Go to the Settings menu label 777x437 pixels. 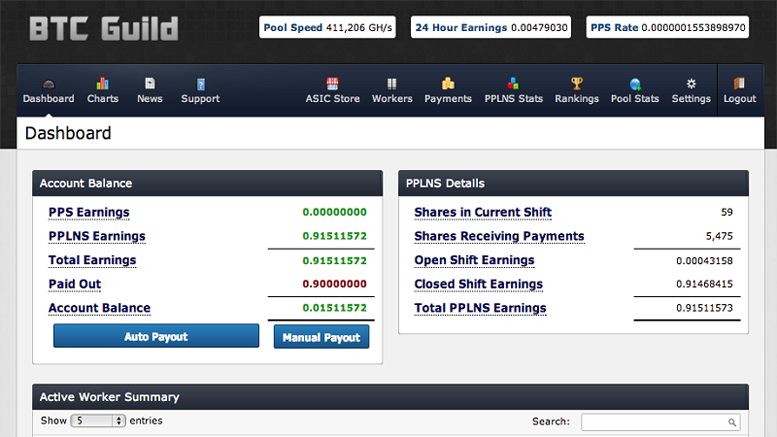(691, 99)
